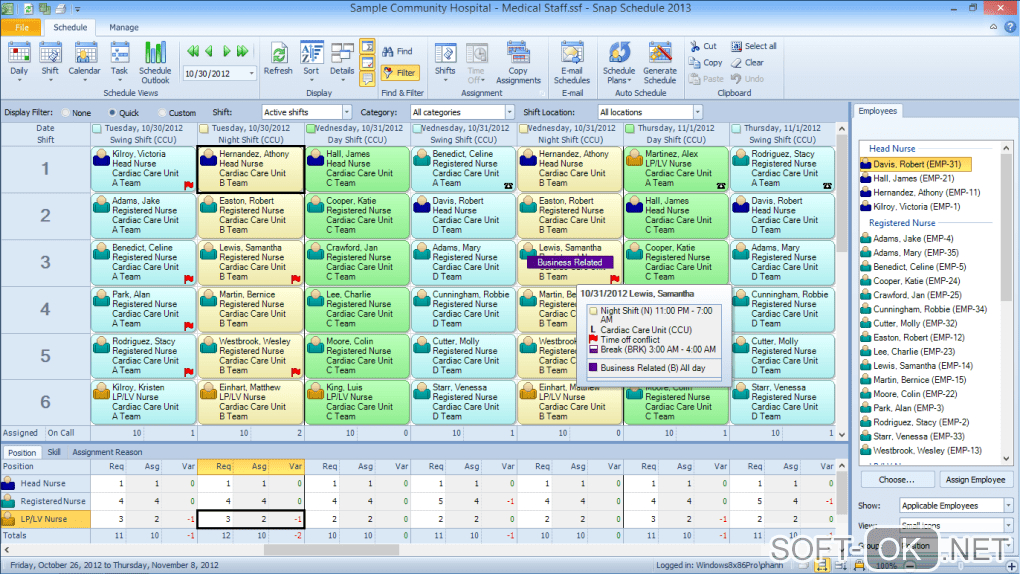Go to next day arrow
Screen dimensions: 1020x574
click(x=226, y=51)
